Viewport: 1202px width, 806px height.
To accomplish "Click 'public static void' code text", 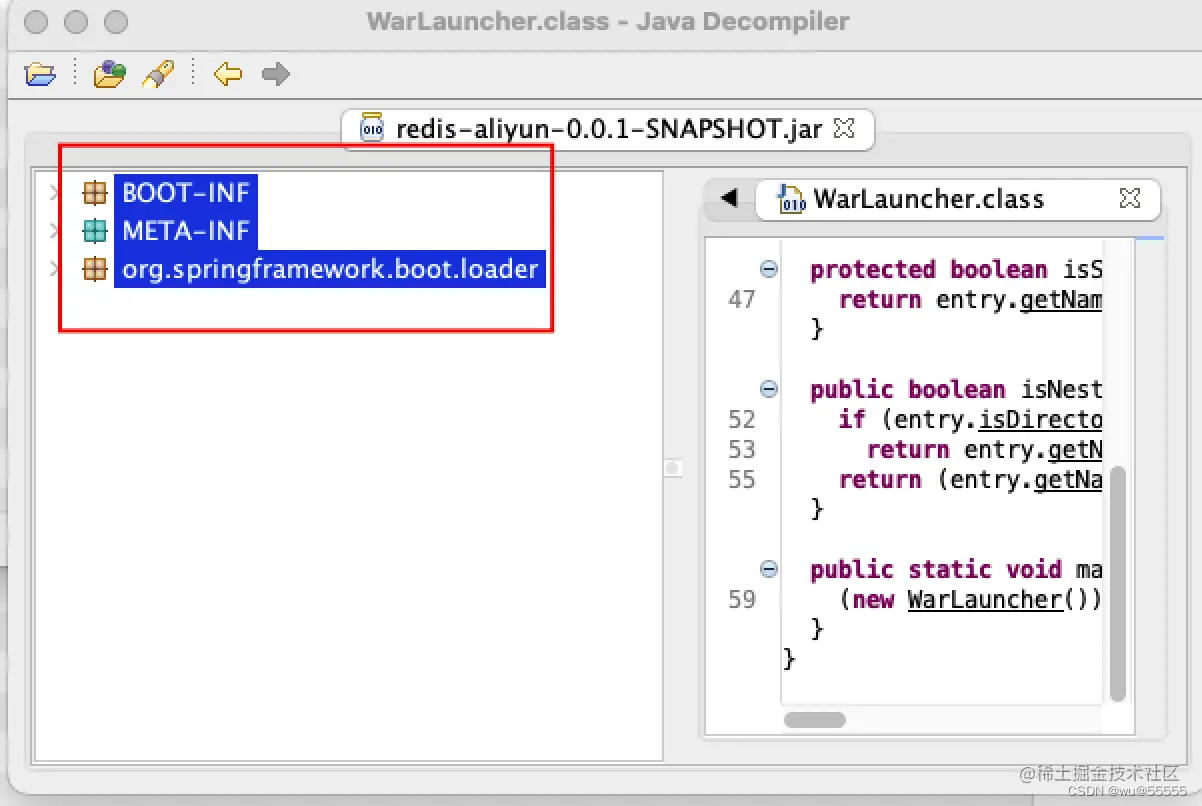I will click(936, 569).
